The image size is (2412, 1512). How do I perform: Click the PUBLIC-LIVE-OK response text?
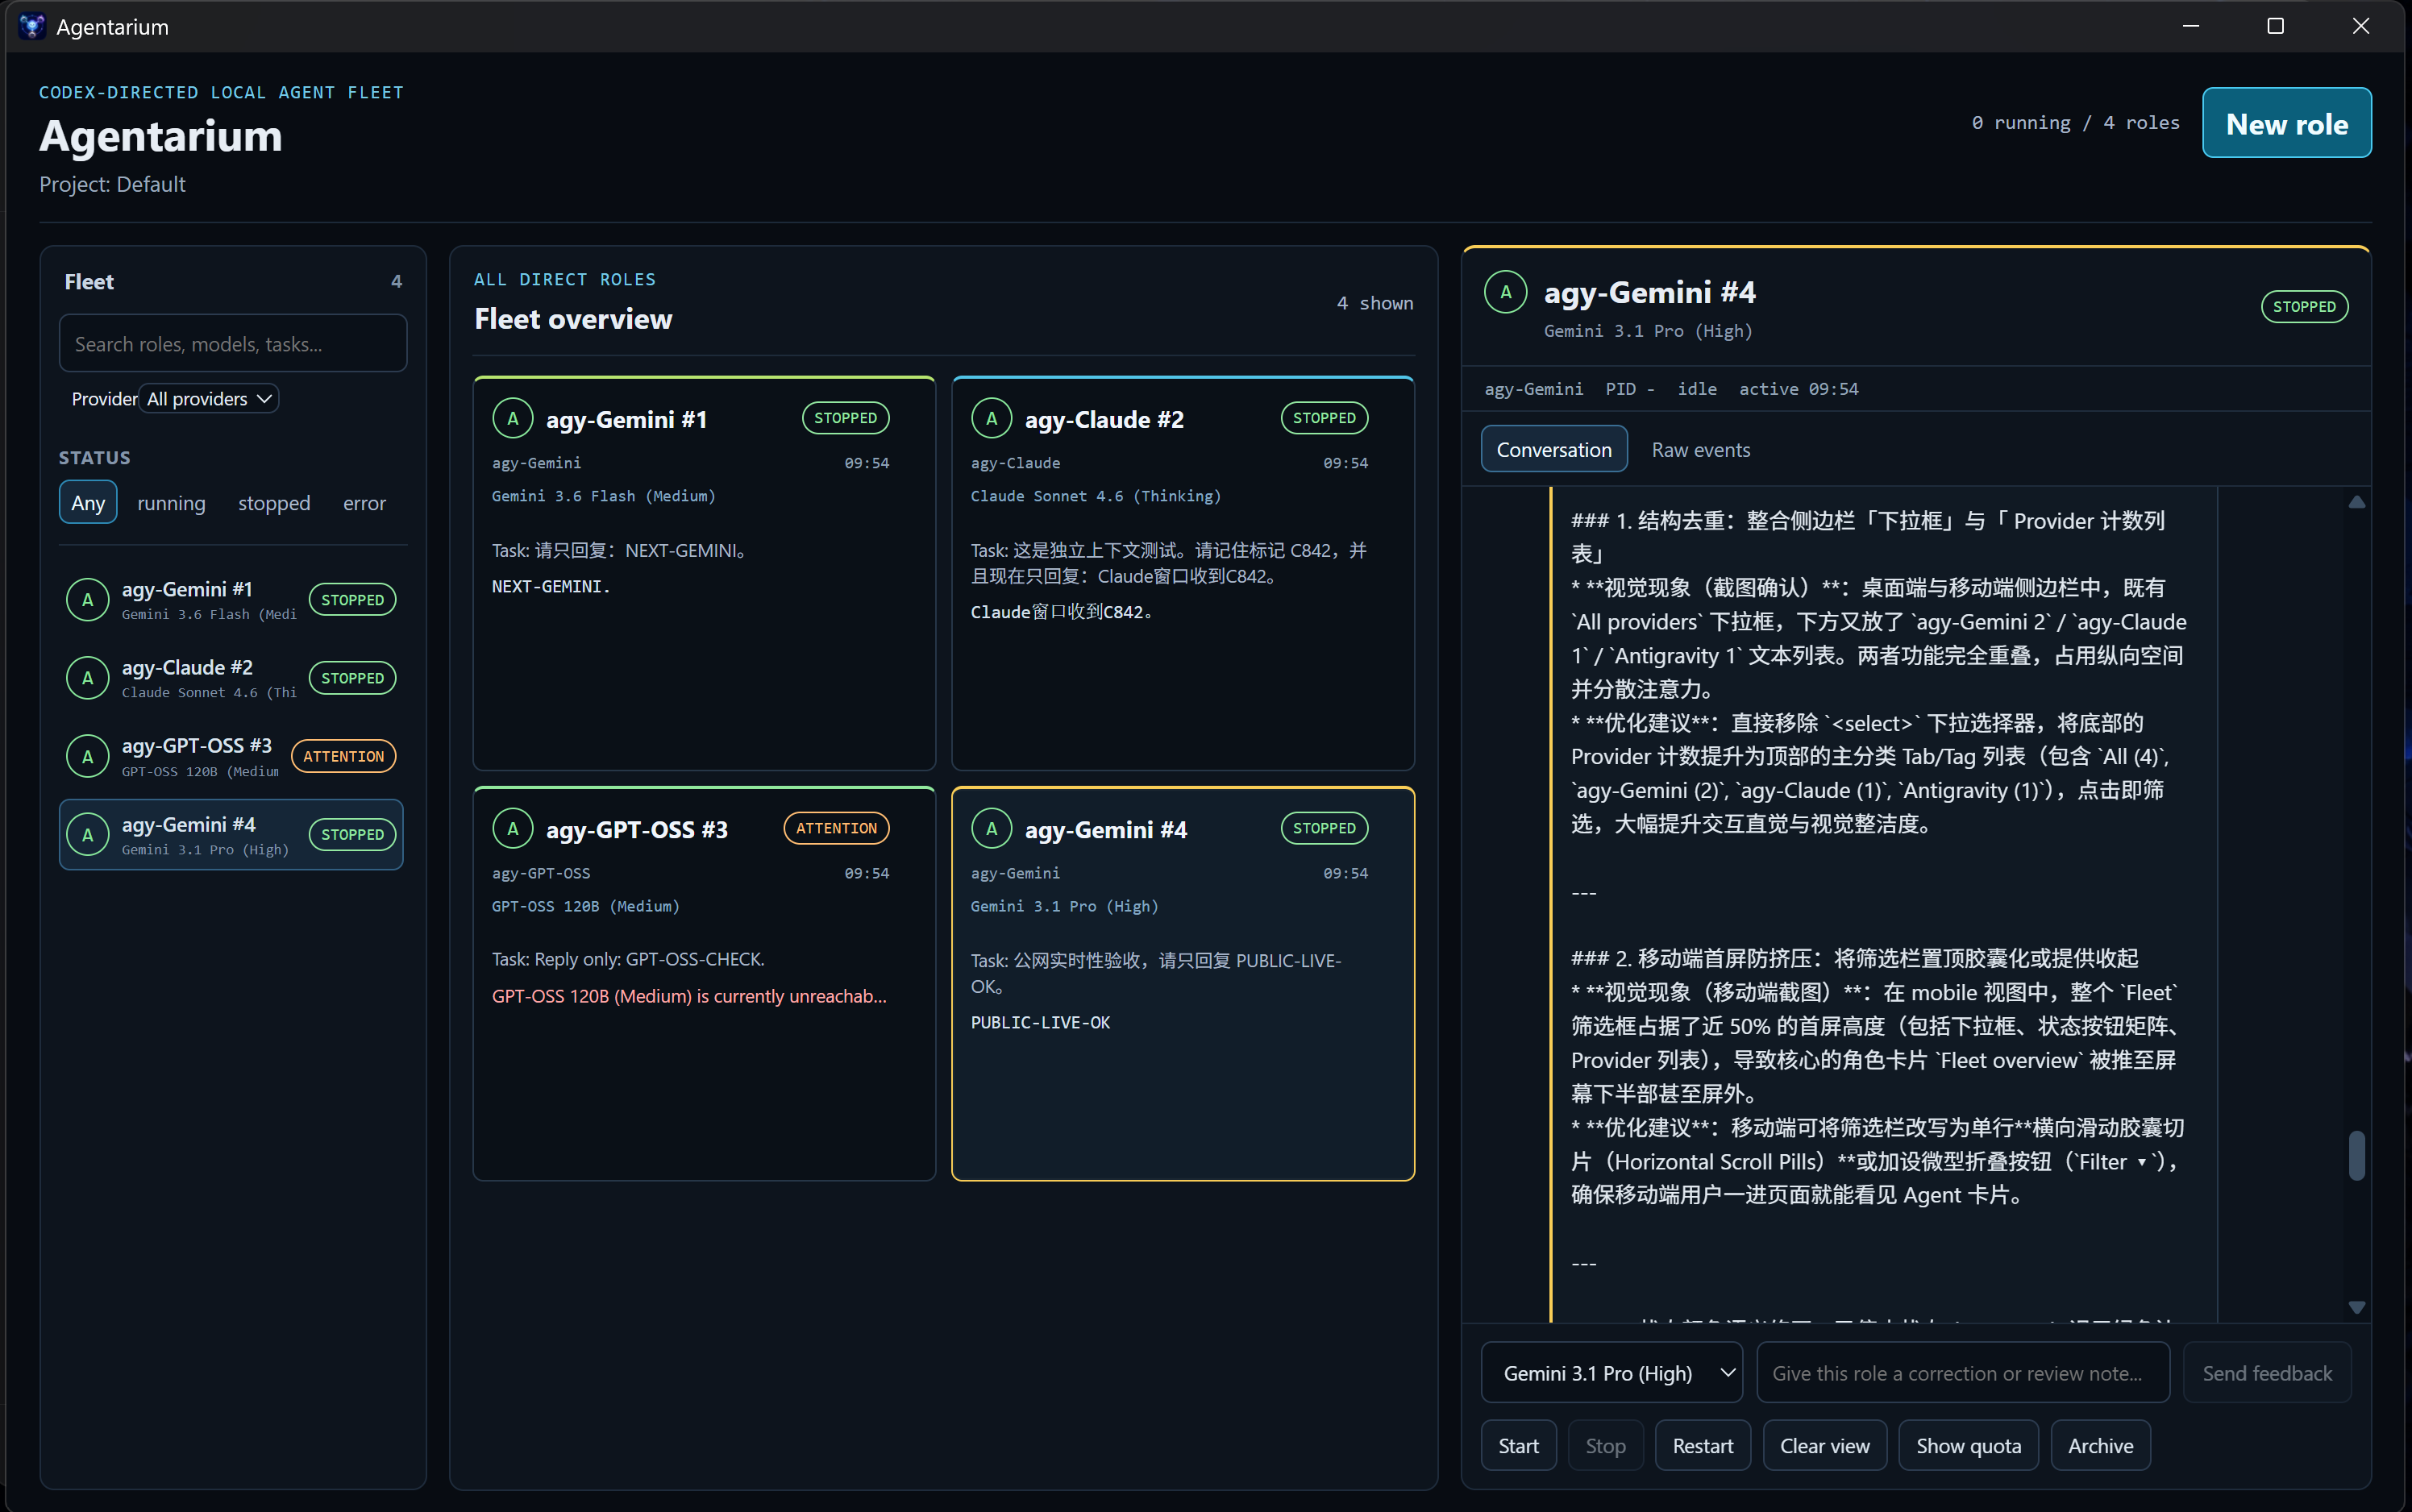click(x=1040, y=1022)
